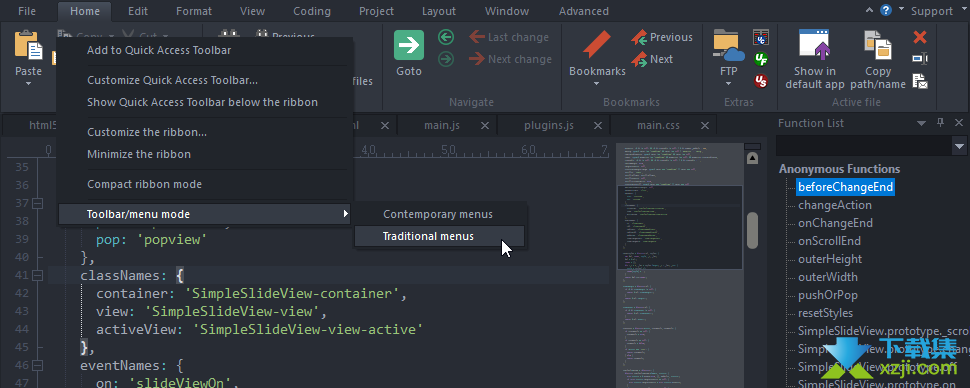Viewport: 970px width, 388px height.
Task: Open the File menu
Action: point(27,11)
